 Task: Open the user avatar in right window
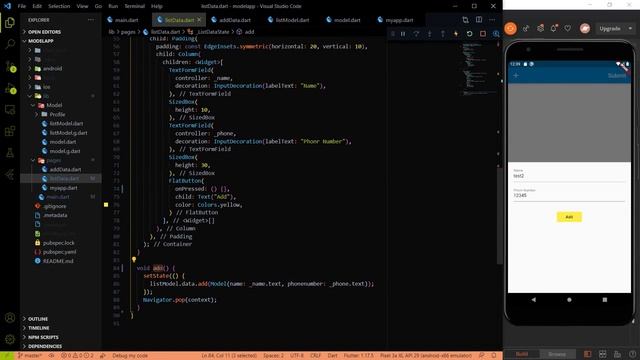[585, 28]
